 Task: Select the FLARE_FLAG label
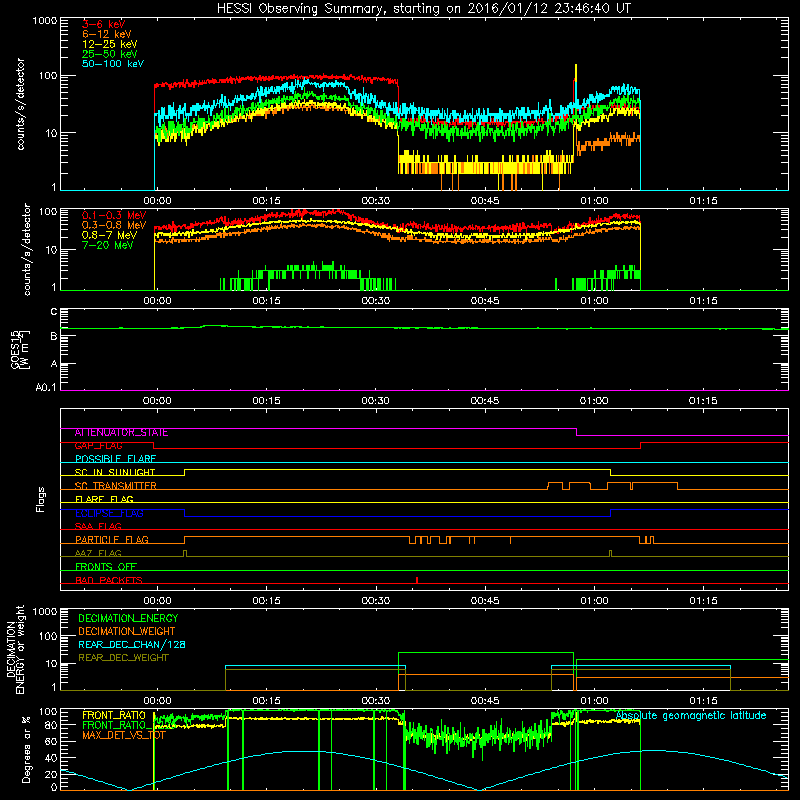point(104,499)
